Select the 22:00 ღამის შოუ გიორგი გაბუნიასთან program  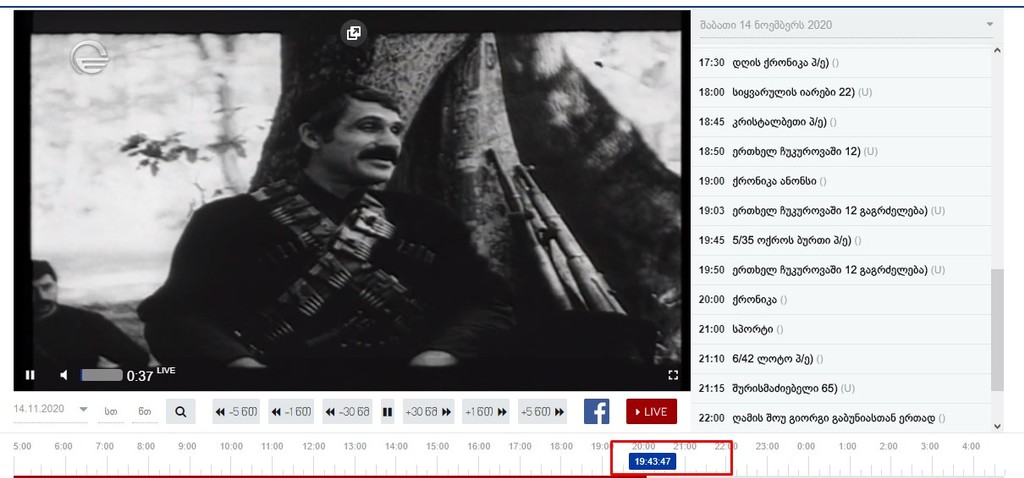(841, 418)
